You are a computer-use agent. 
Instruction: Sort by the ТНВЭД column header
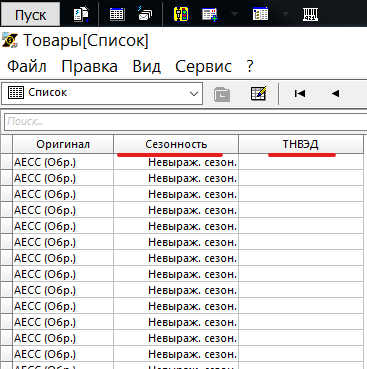tap(301, 144)
